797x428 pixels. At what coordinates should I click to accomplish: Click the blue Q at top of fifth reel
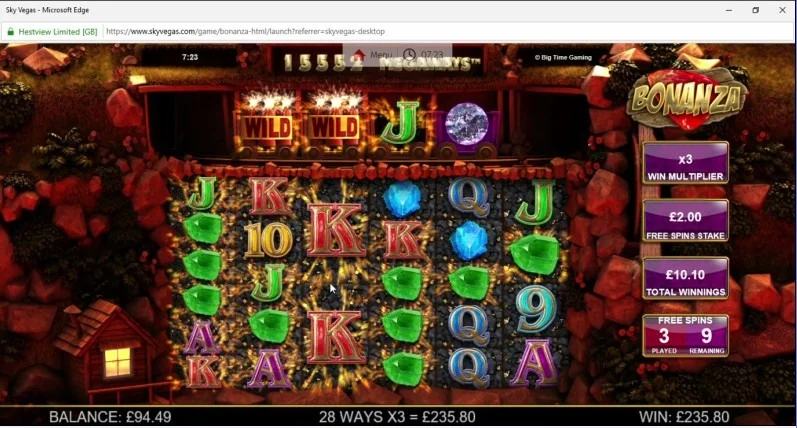(x=469, y=198)
